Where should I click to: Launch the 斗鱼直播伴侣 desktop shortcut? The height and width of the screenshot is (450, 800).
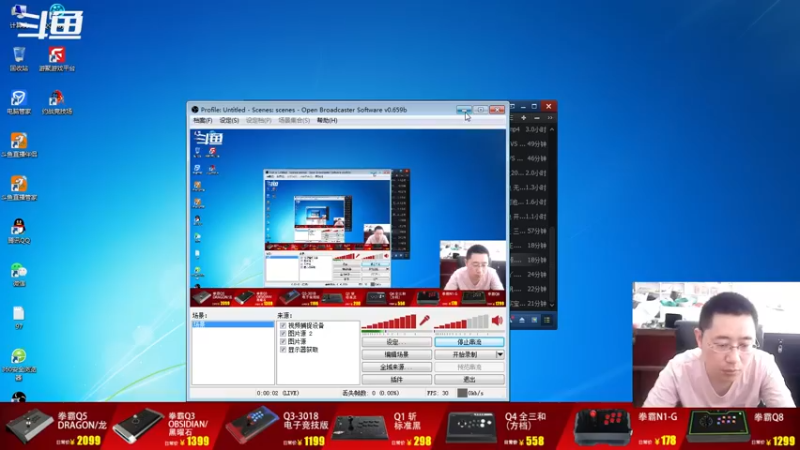(x=19, y=145)
